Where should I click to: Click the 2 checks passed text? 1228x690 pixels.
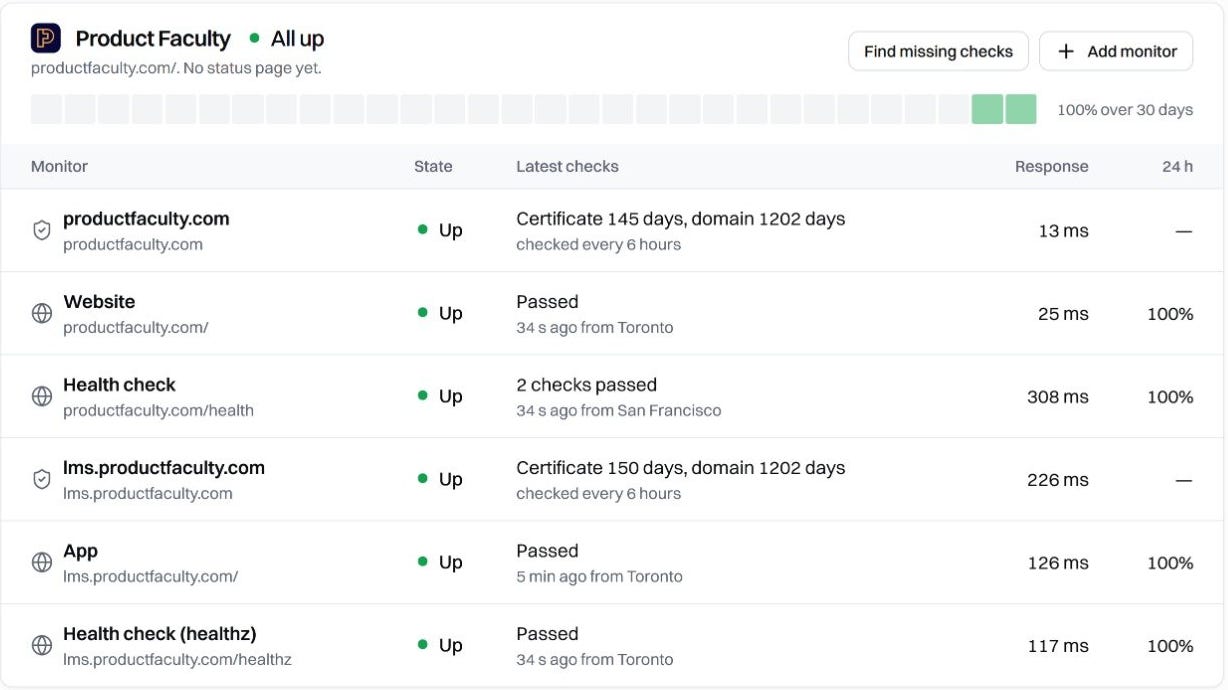coord(587,385)
